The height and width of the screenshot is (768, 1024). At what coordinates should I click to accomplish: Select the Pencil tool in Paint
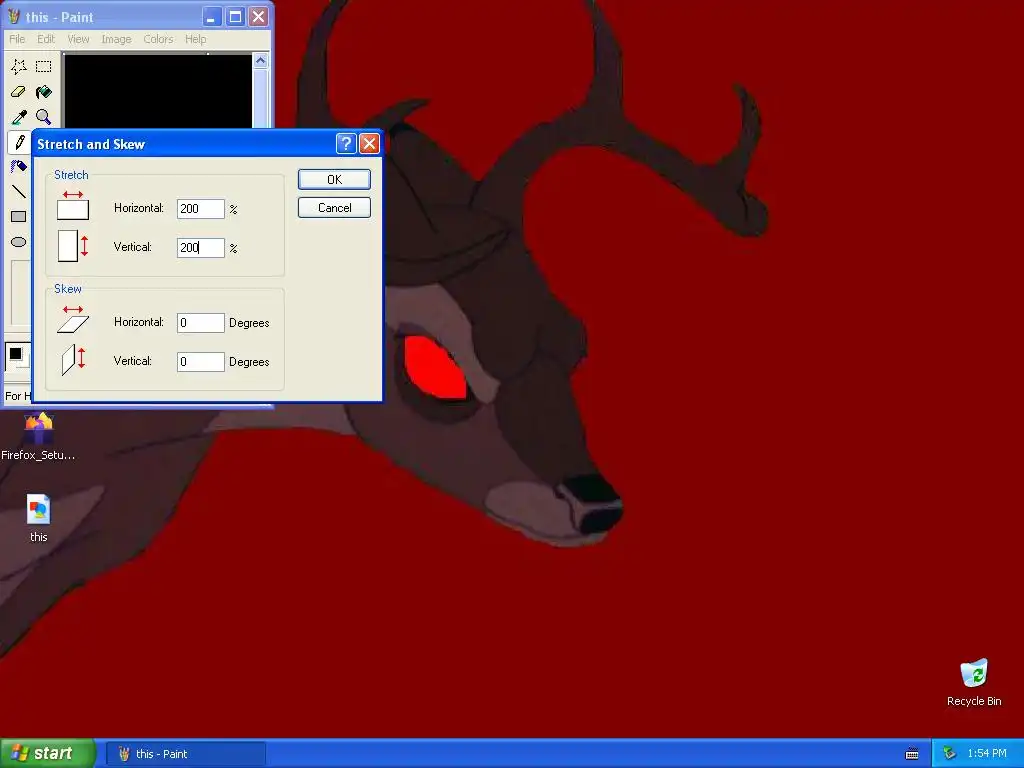point(18,142)
